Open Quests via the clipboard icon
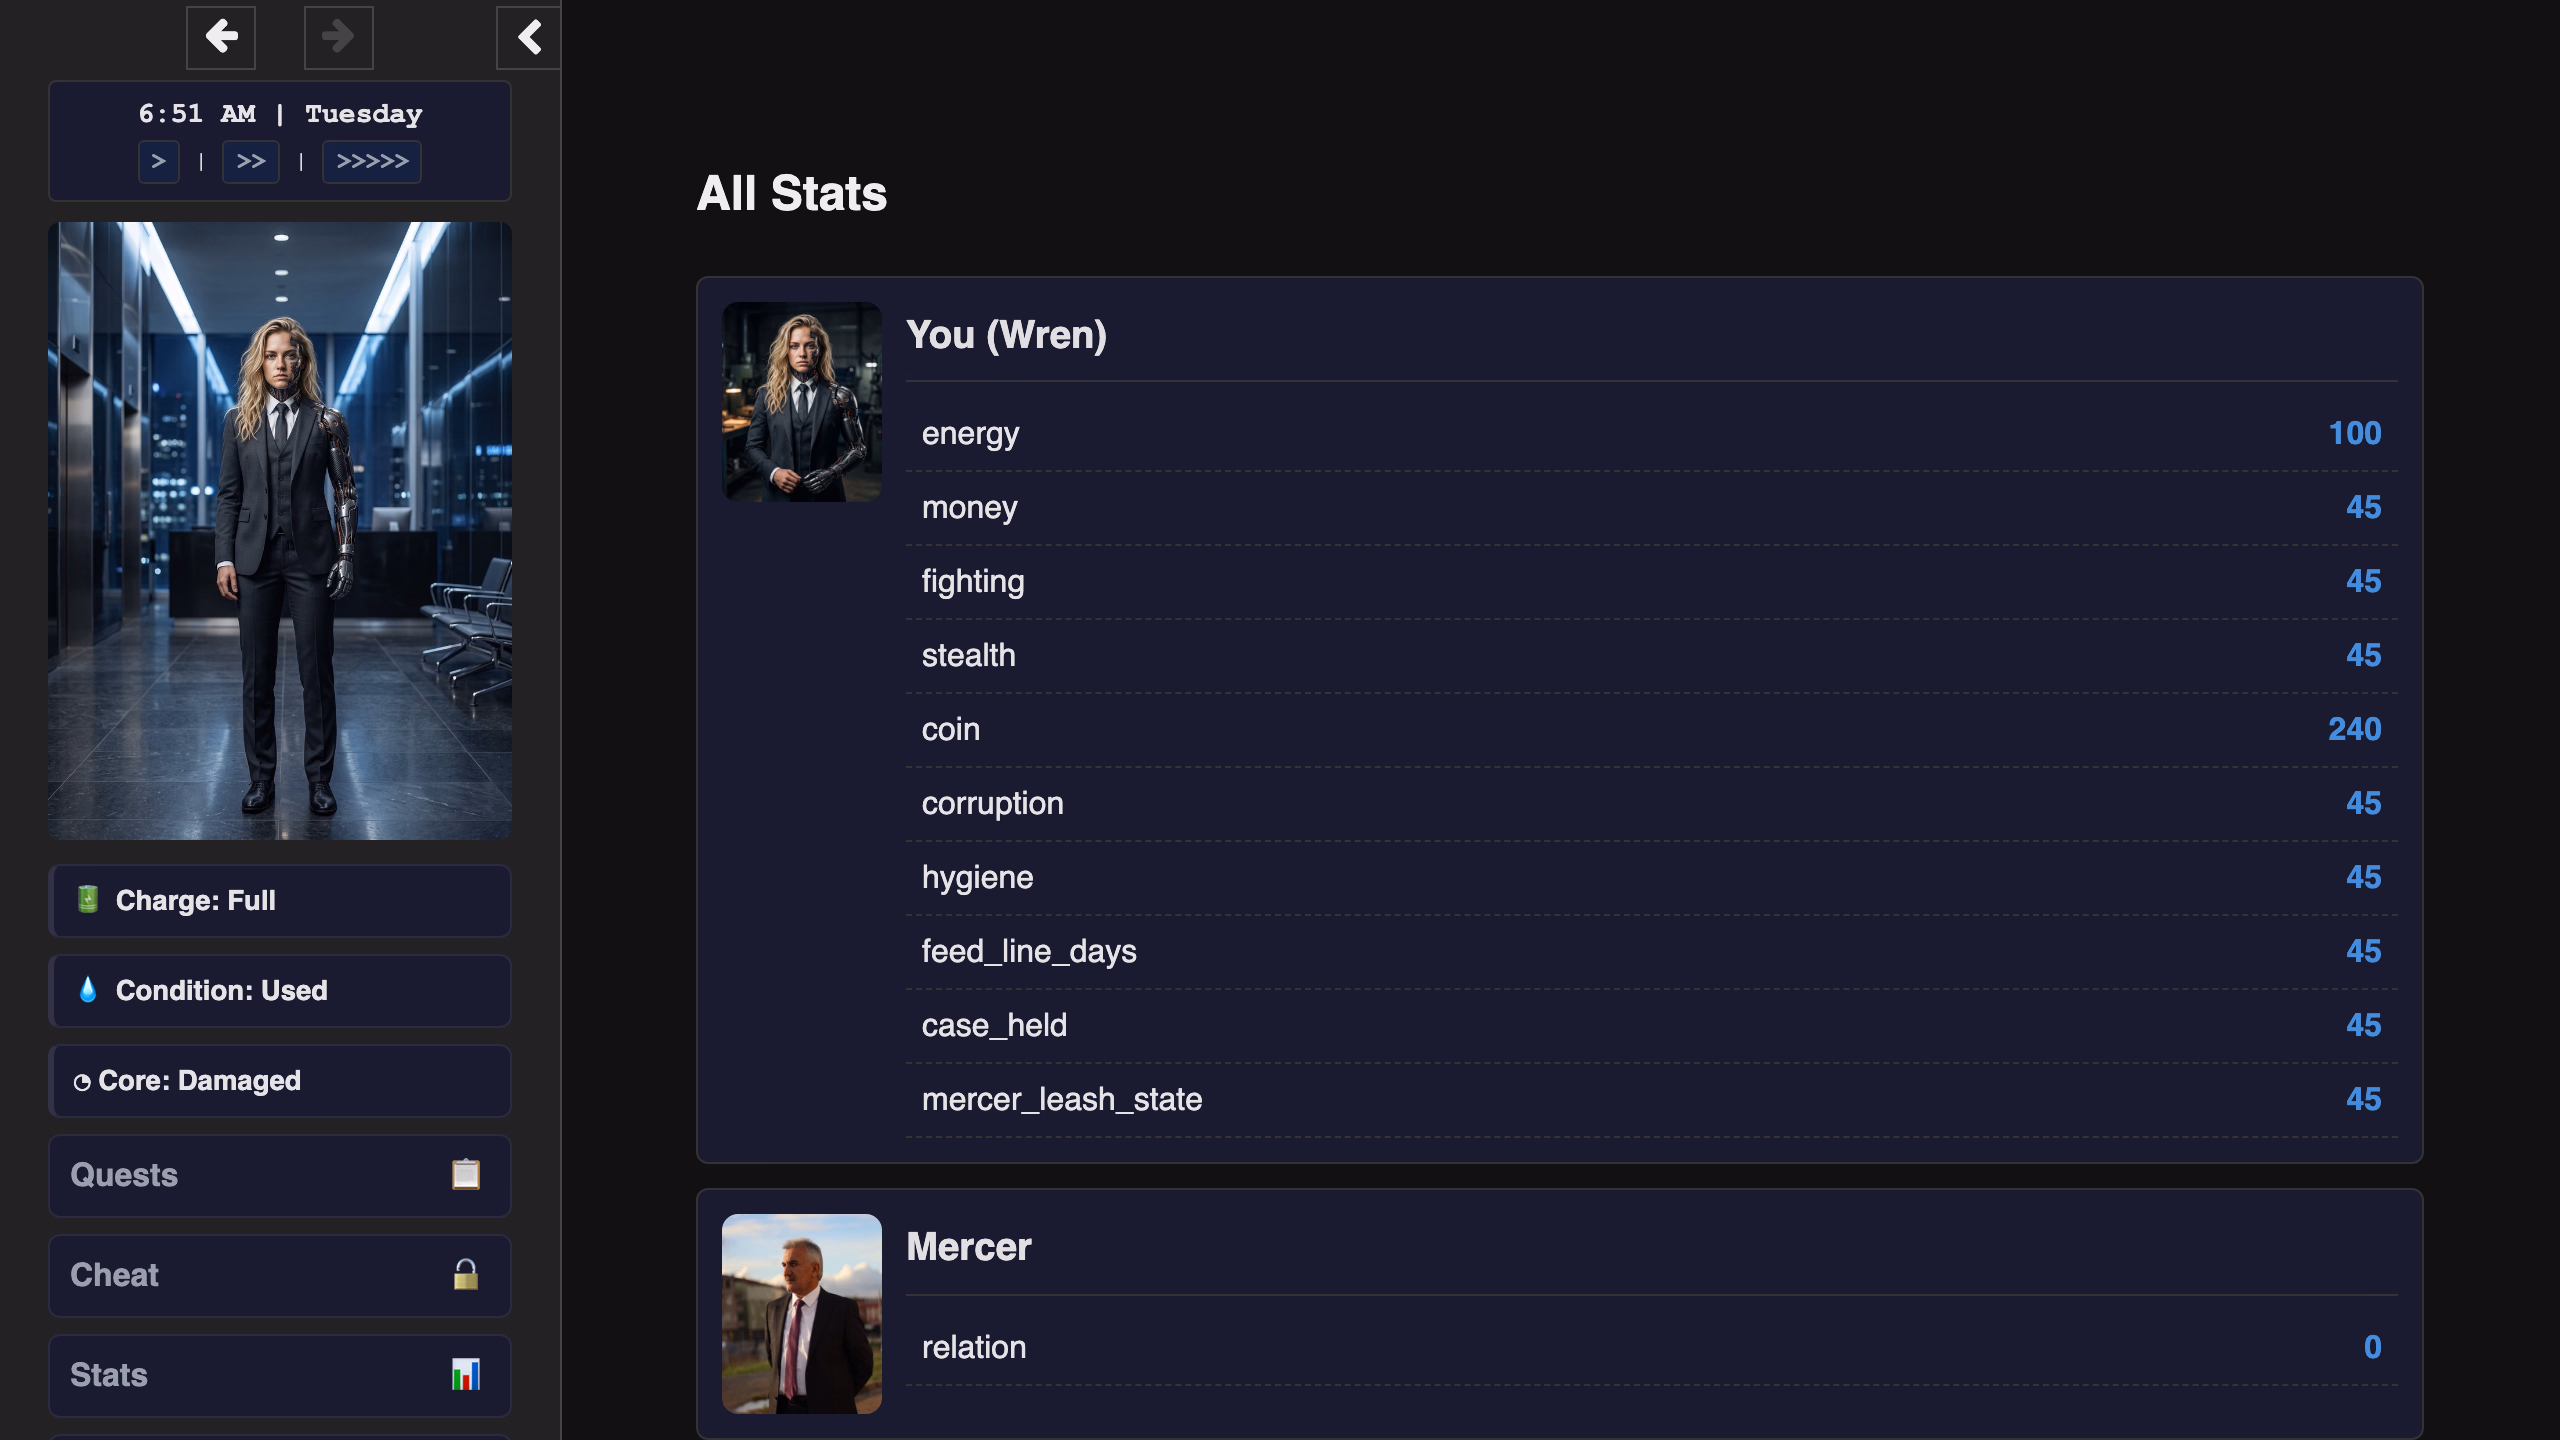 coord(466,1174)
